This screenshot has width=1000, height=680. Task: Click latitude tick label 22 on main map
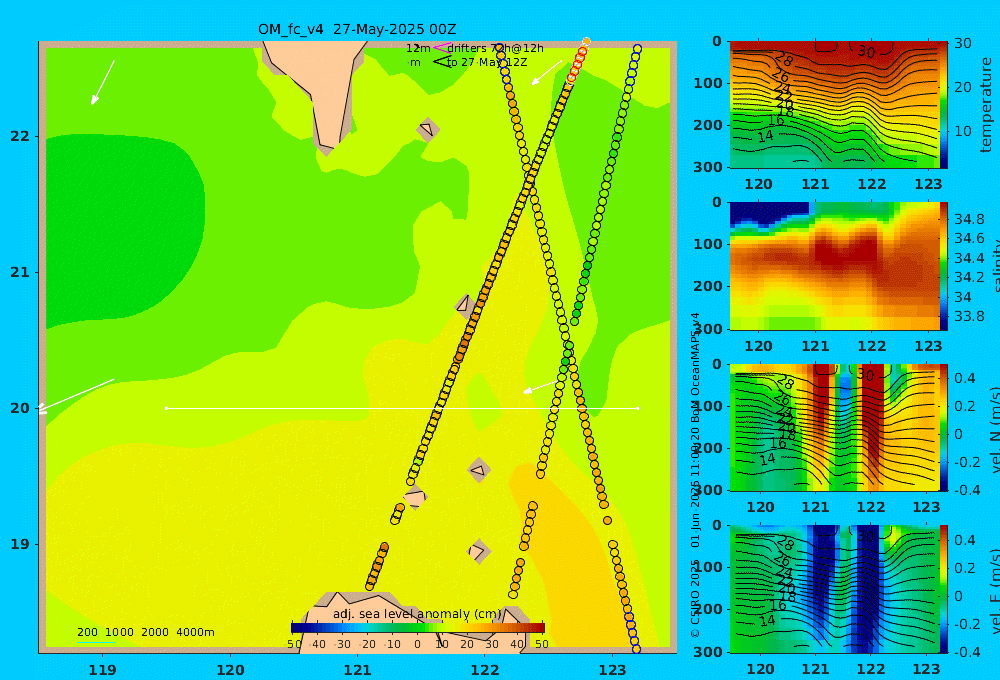click(x=20, y=136)
